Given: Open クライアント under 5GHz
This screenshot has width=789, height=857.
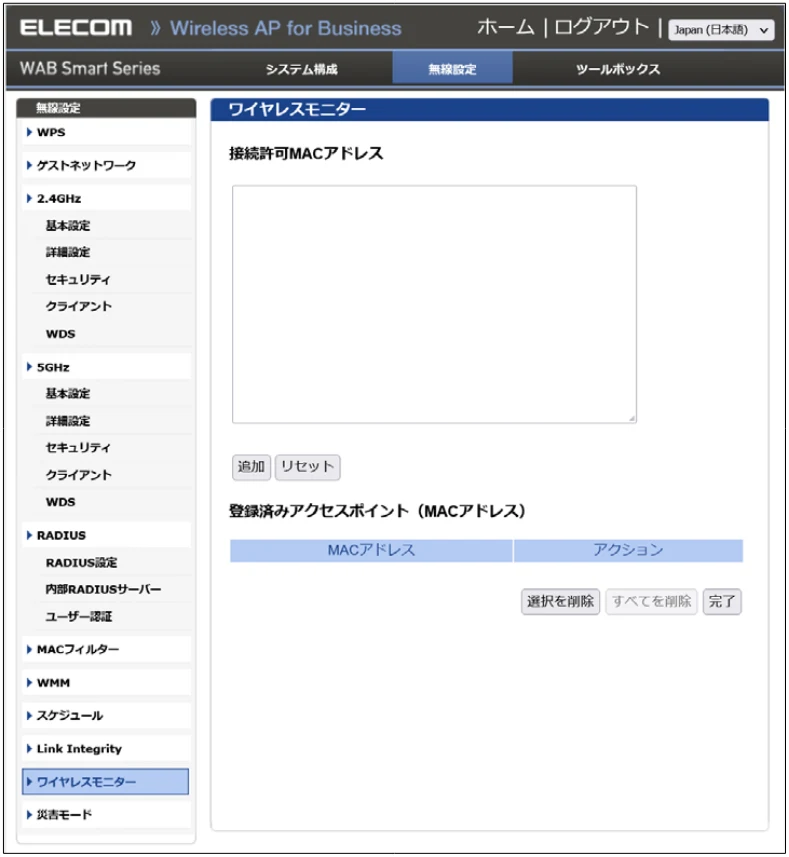Looking at the screenshot, I should (78, 474).
